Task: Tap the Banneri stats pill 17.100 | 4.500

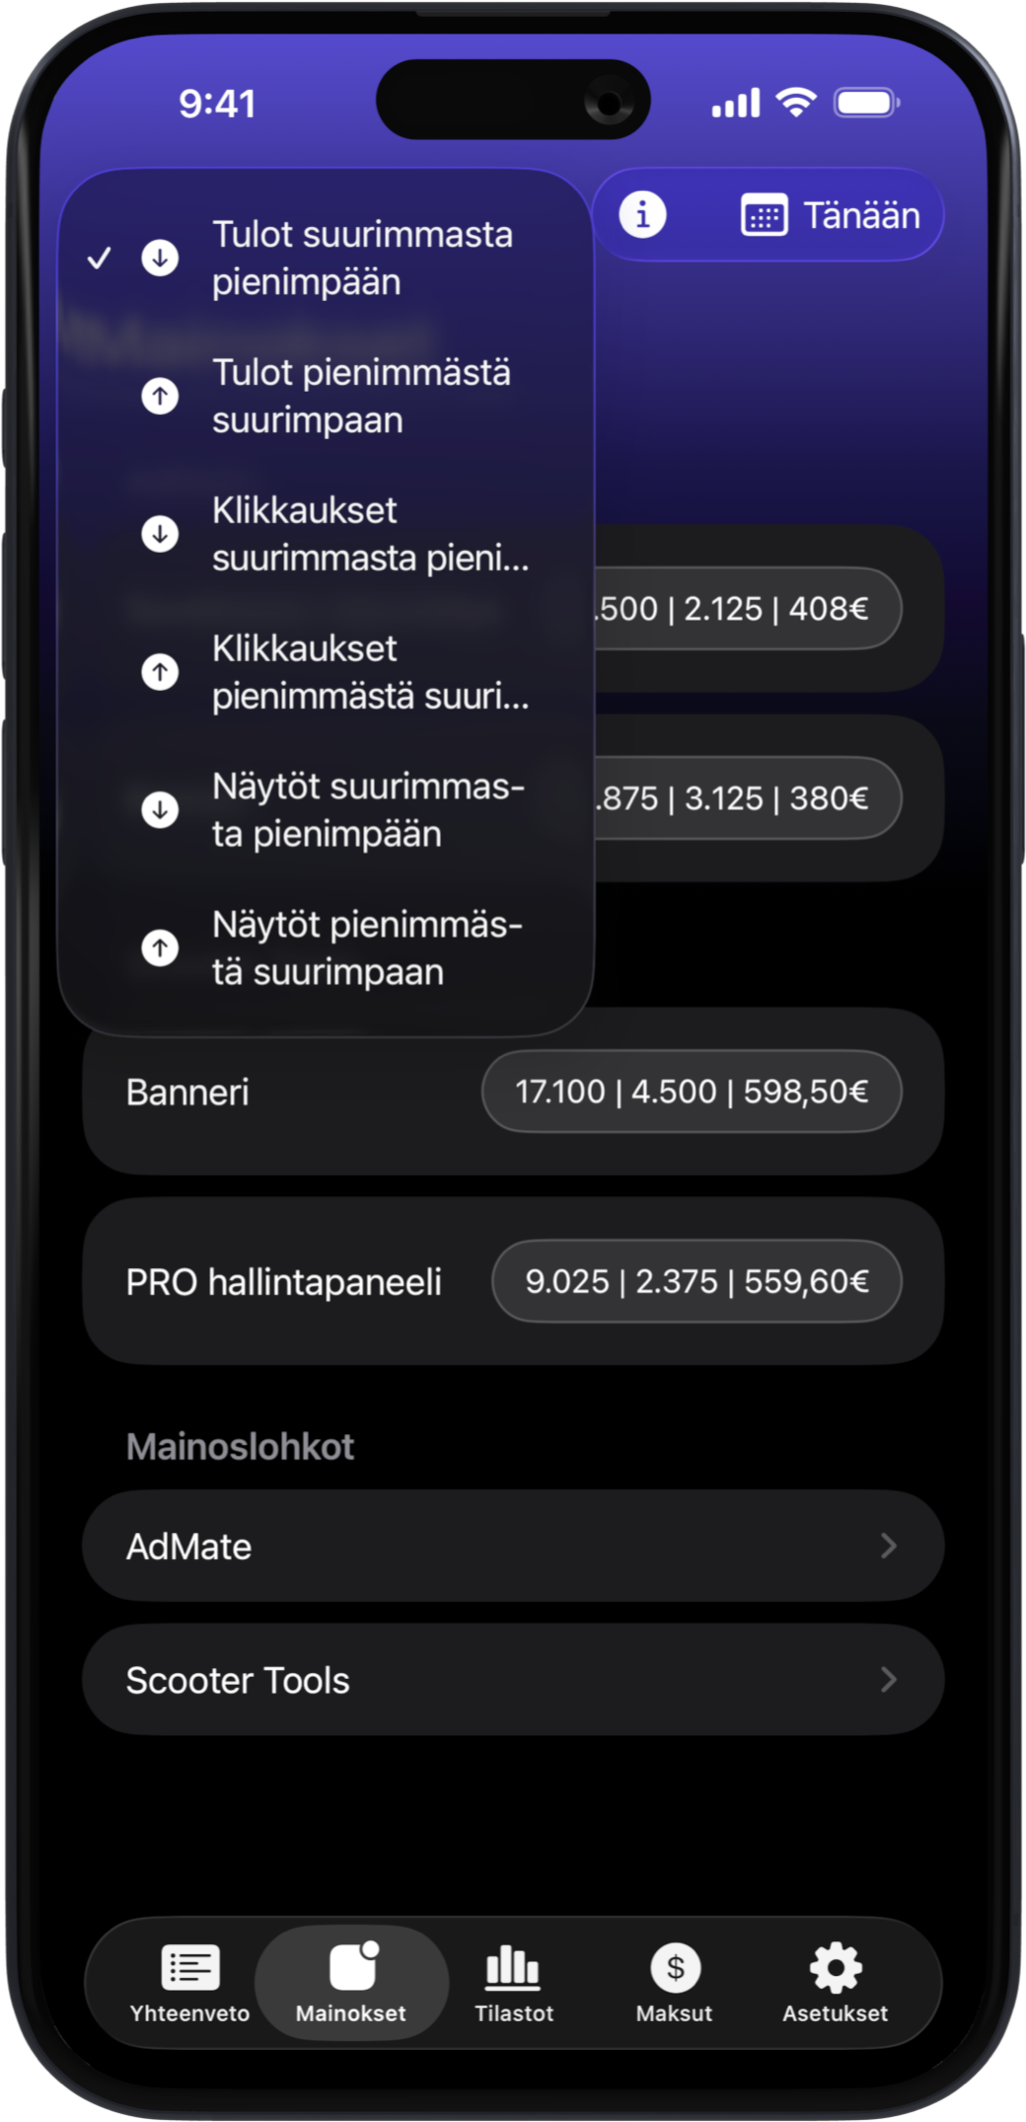Action: pyautogui.click(x=691, y=1091)
